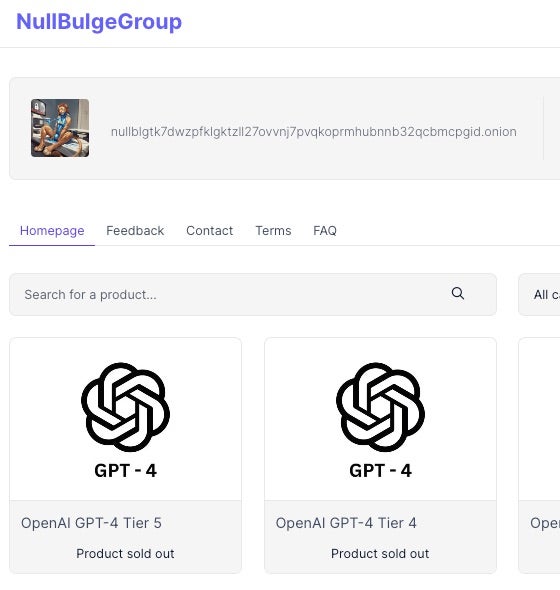Click Product sold out under Tier 4

click(380, 554)
